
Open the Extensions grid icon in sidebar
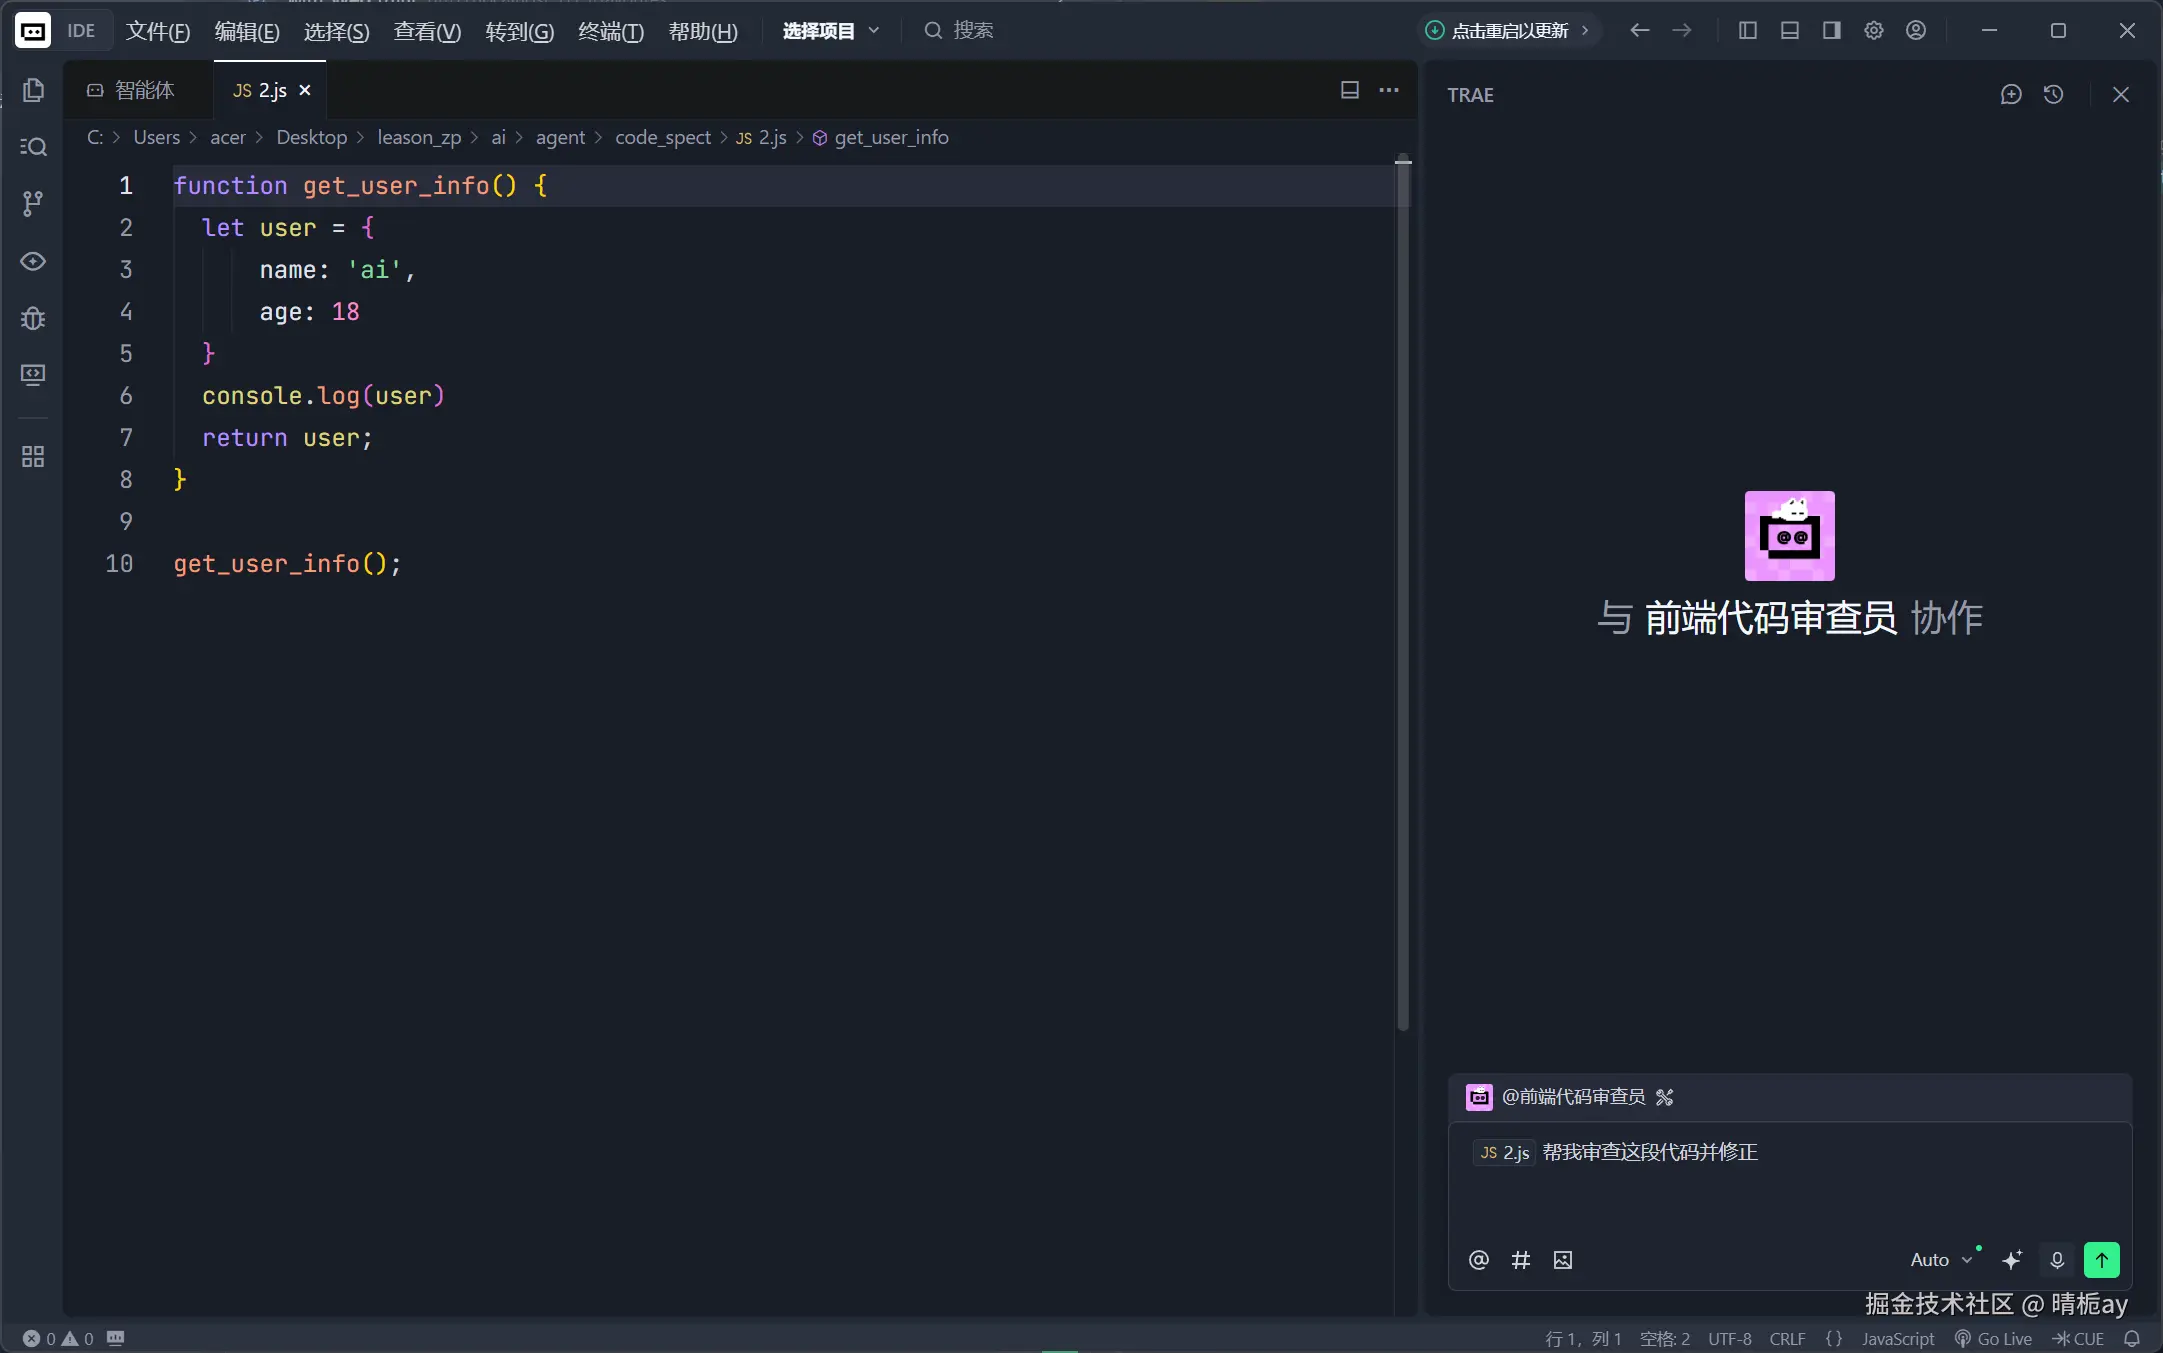(33, 457)
